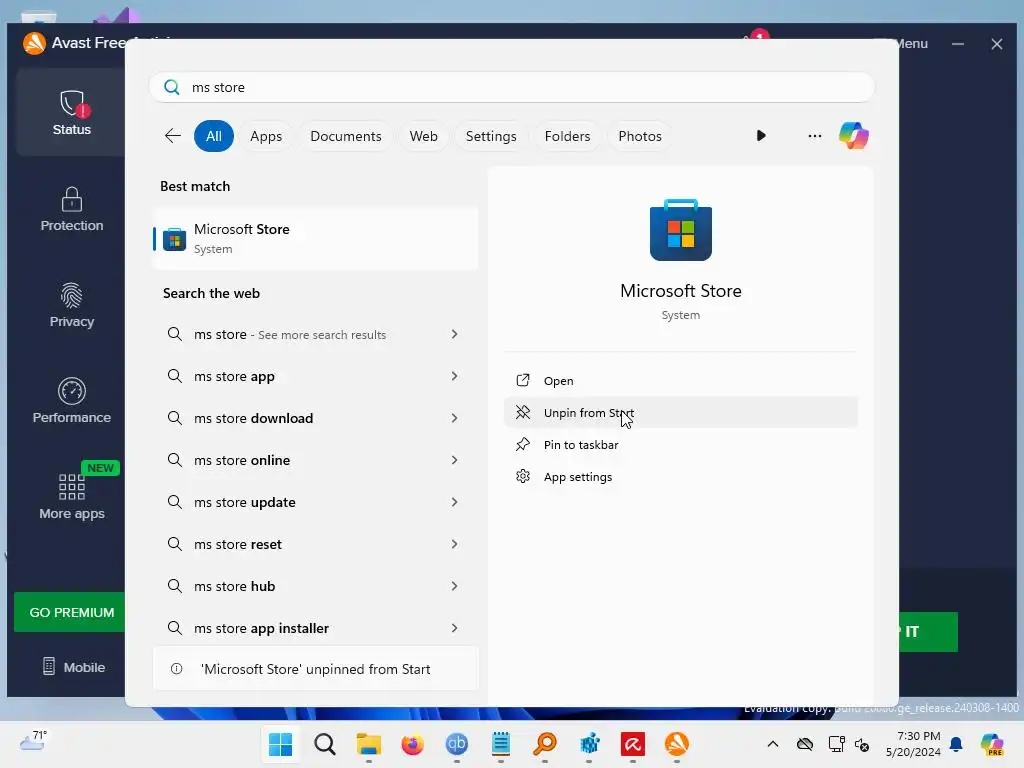Expand 'ms store' see more results arrow
The height and width of the screenshot is (768, 1024).
click(455, 334)
